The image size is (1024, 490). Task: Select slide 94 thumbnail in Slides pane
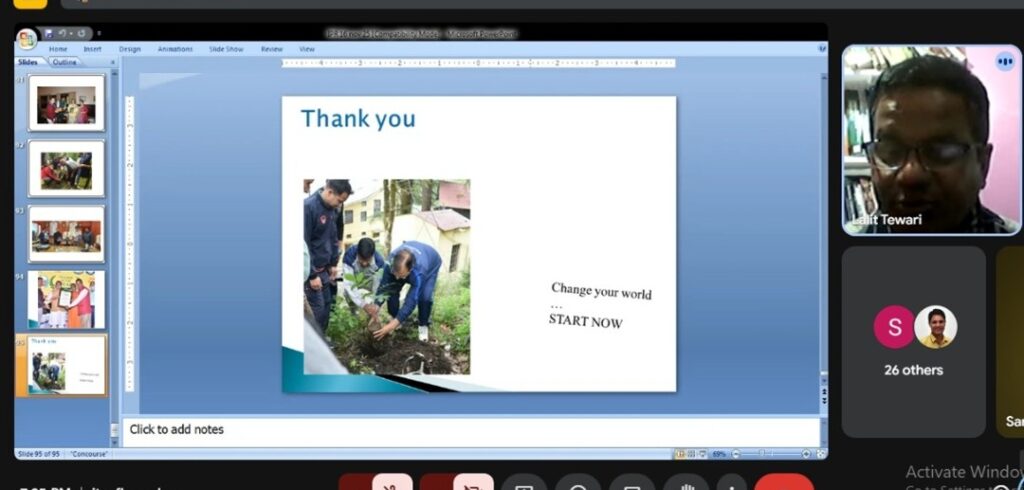(66, 299)
